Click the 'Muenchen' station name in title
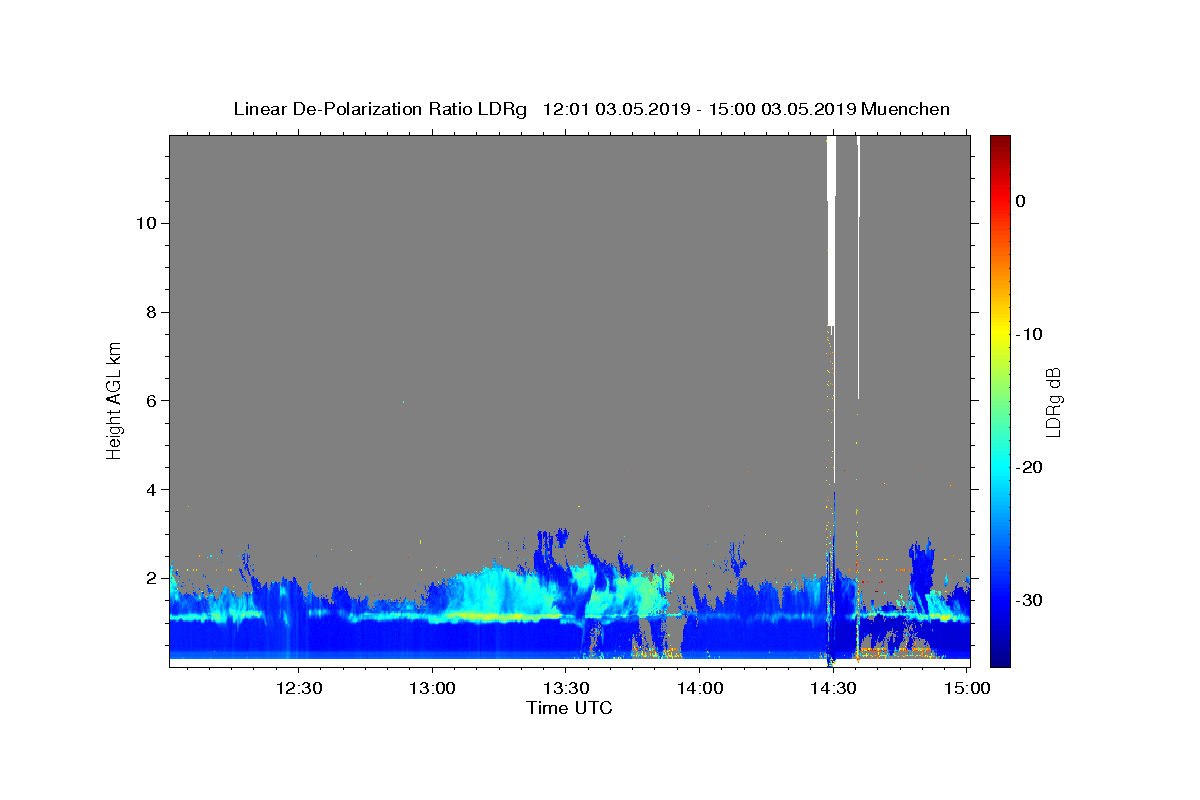This screenshot has height=800, width=1200. tap(905, 109)
